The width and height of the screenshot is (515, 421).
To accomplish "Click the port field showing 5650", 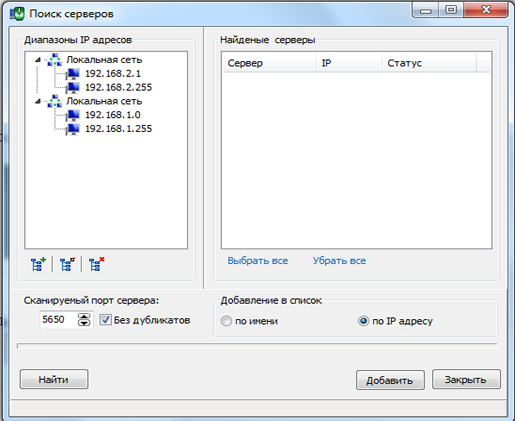I will coord(59,320).
